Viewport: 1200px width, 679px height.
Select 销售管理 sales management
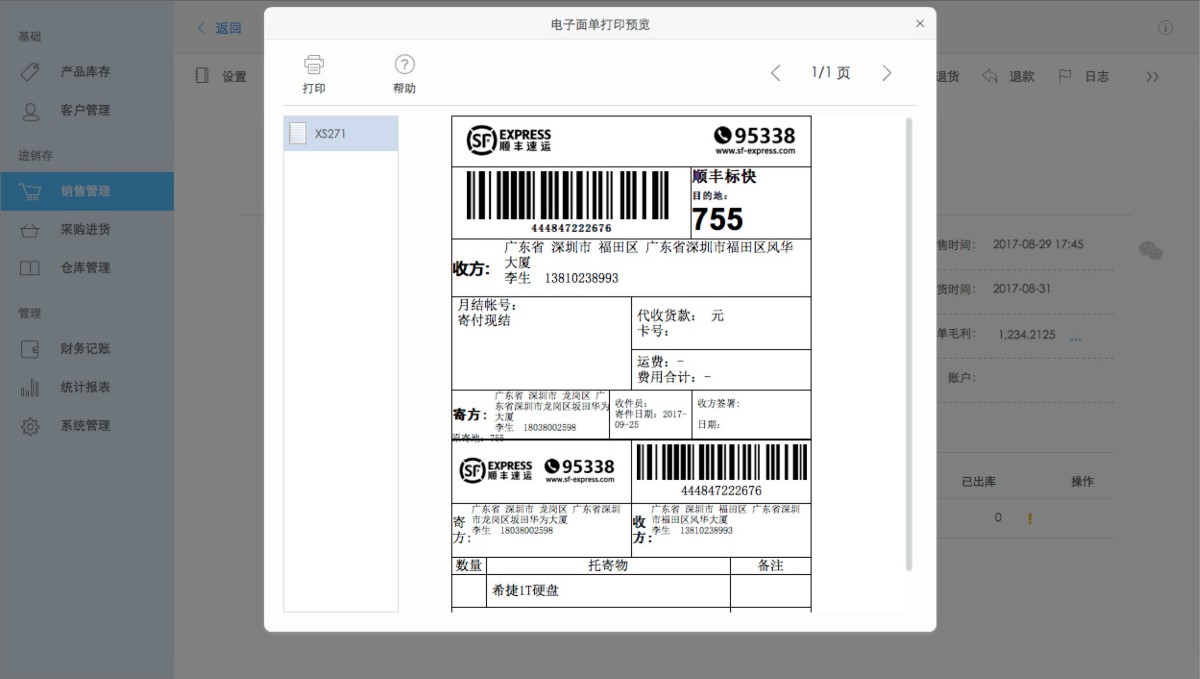[85, 191]
